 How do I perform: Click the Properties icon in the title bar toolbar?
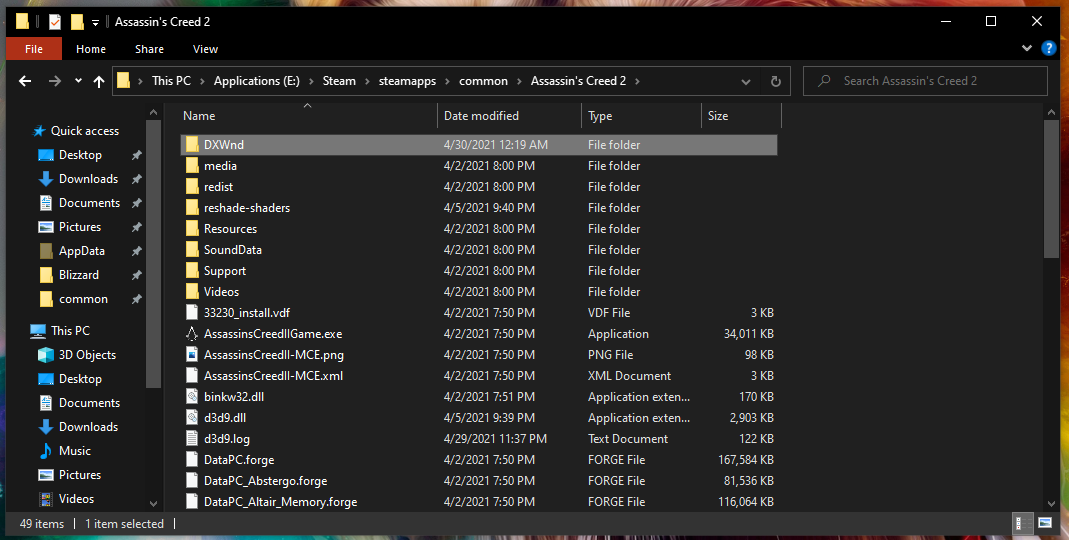(x=54, y=22)
